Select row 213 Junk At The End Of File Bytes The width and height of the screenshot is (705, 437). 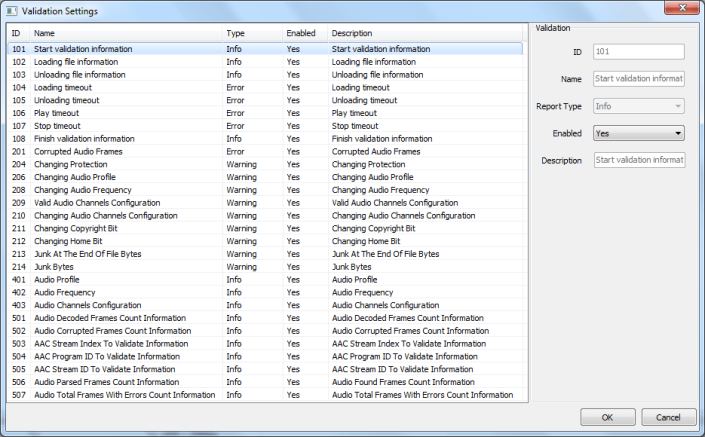pyautogui.click(x=265, y=254)
